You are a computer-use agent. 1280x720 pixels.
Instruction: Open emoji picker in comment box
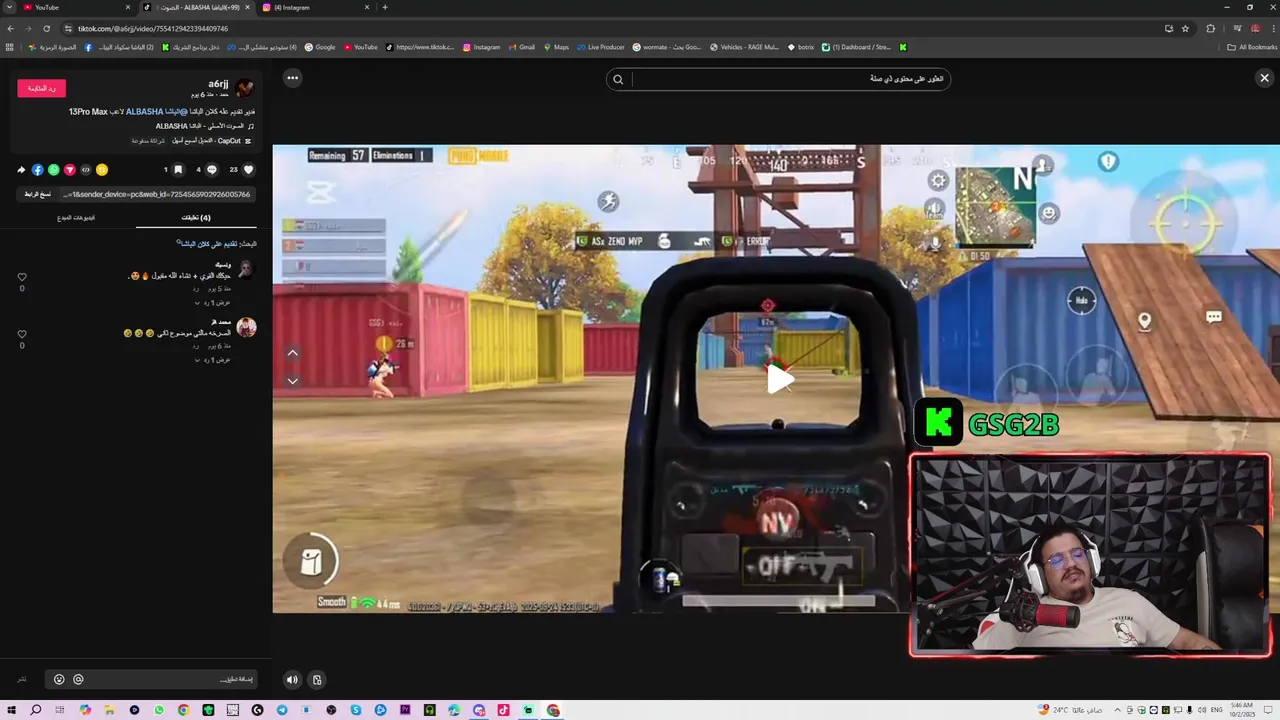(59, 680)
